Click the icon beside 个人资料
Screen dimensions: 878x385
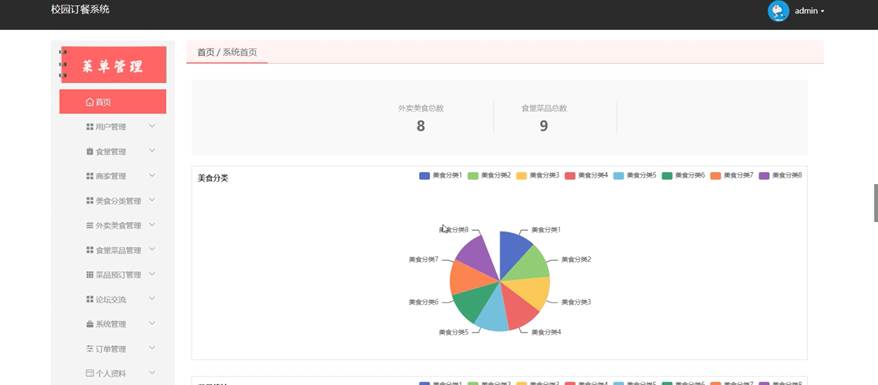pyautogui.click(x=90, y=373)
